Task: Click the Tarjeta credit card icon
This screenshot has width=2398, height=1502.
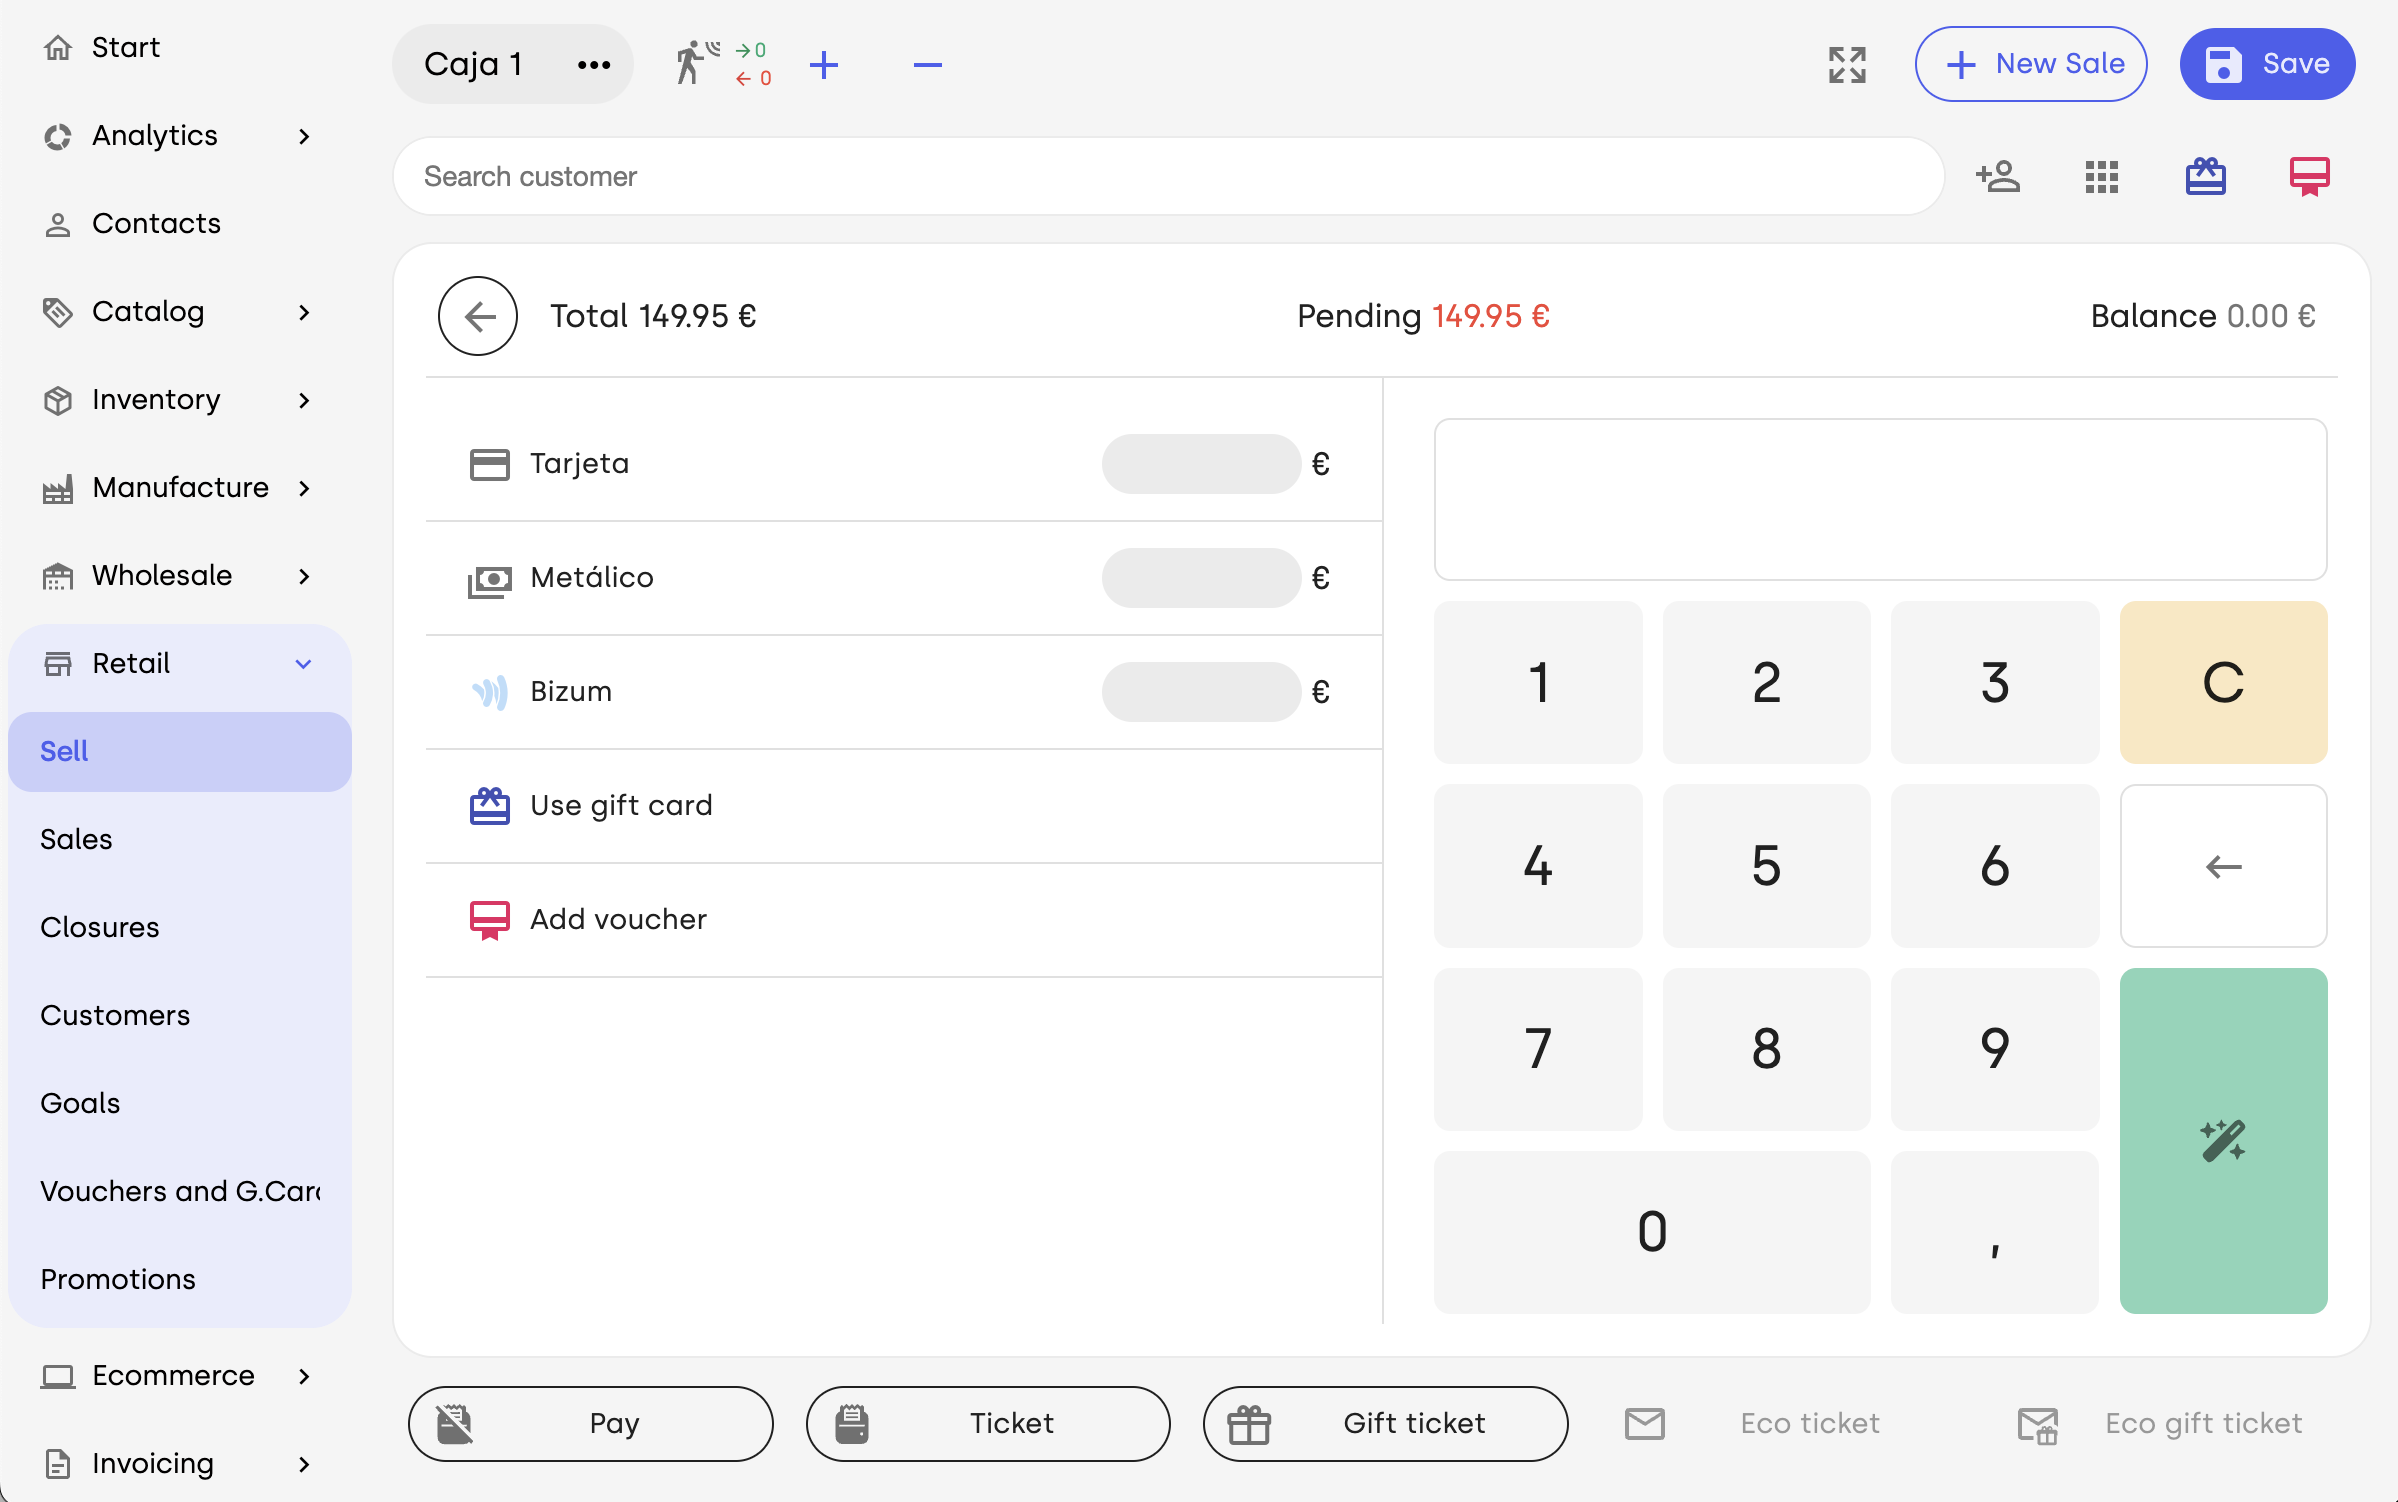Action: pos(490,464)
